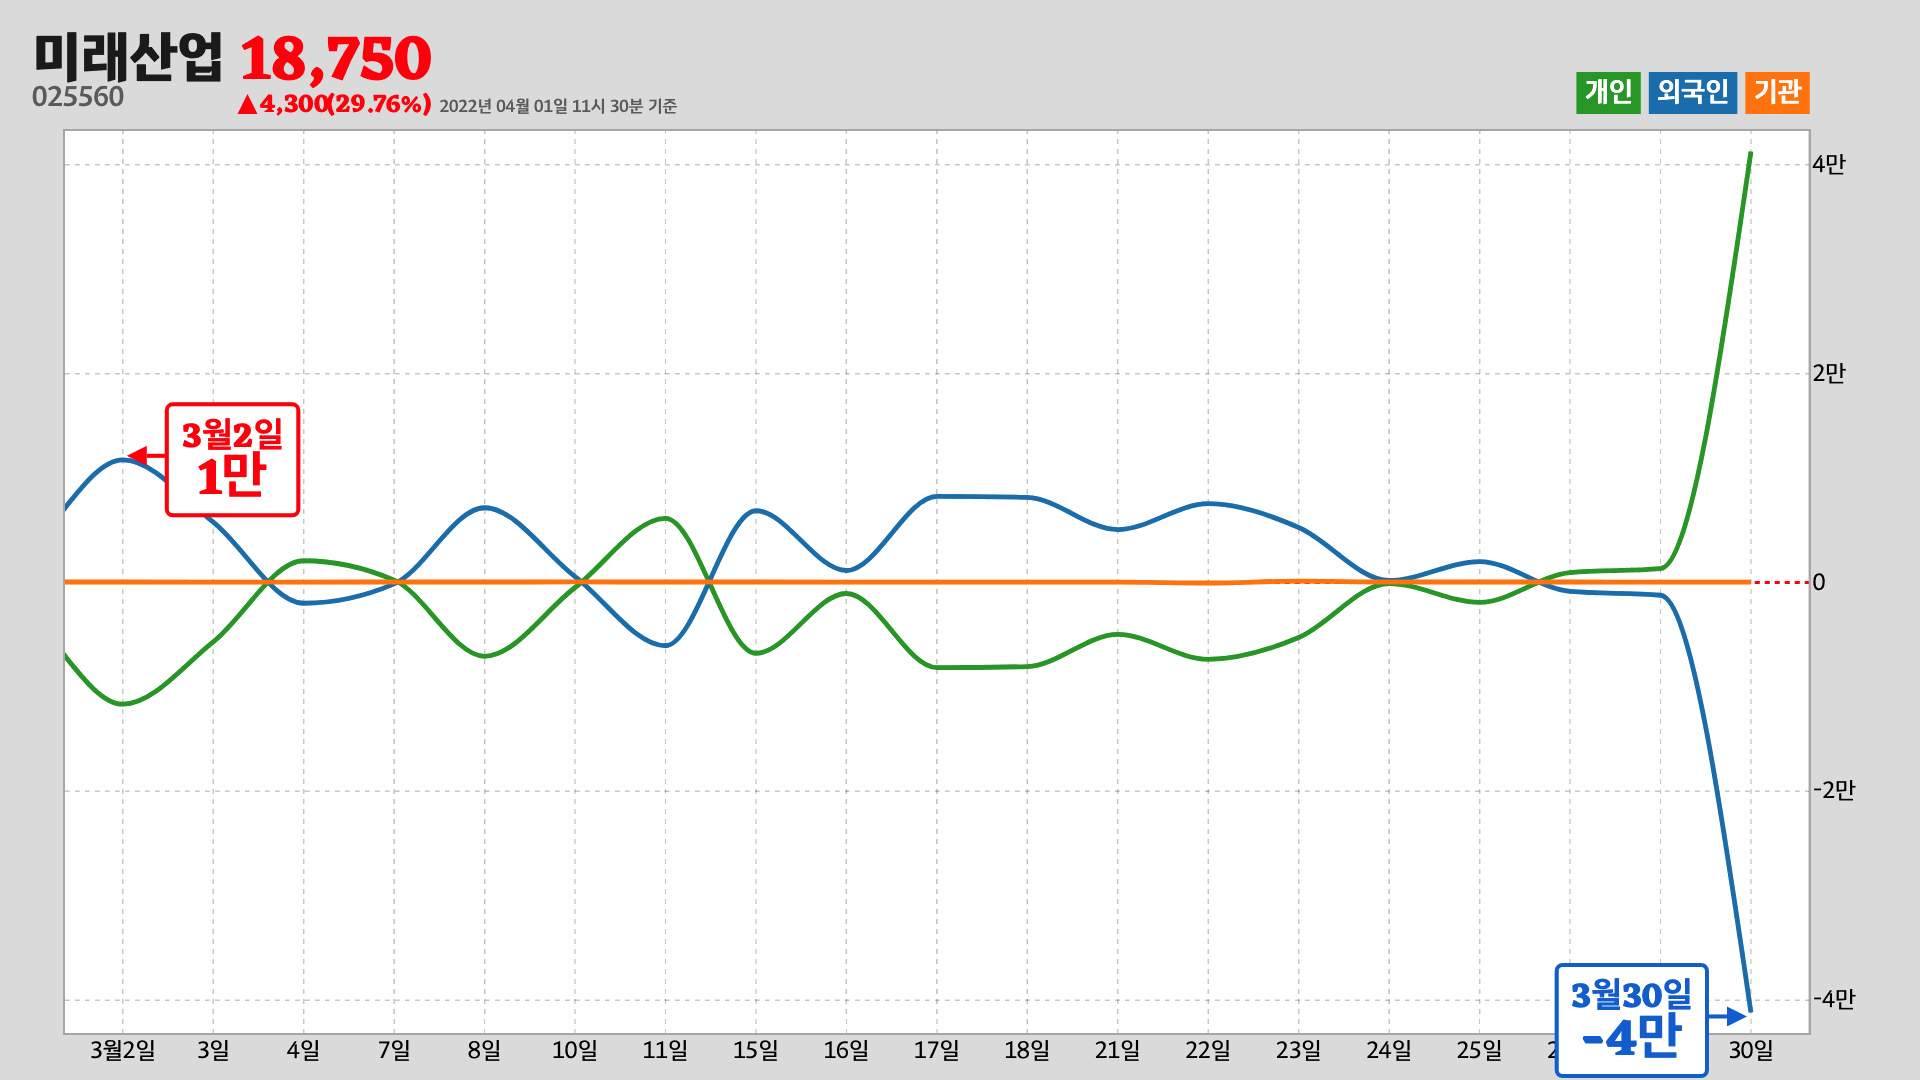The height and width of the screenshot is (1080, 1920).
Task: Click the 16일 x-axis date label
Action: point(846,1050)
